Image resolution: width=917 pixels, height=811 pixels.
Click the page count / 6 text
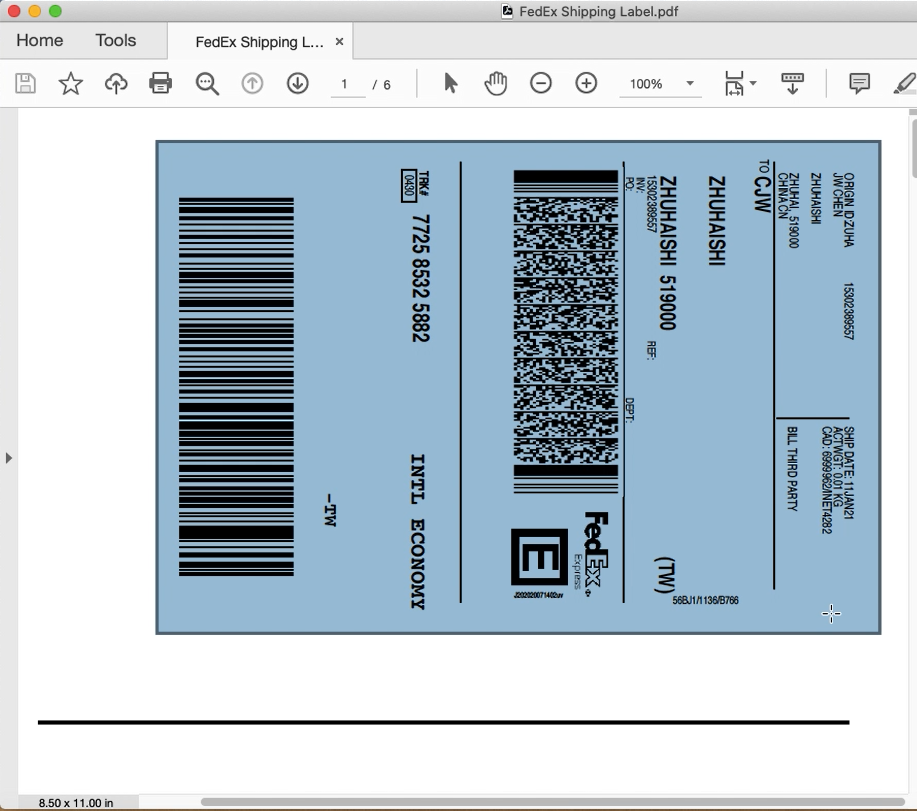381,85
